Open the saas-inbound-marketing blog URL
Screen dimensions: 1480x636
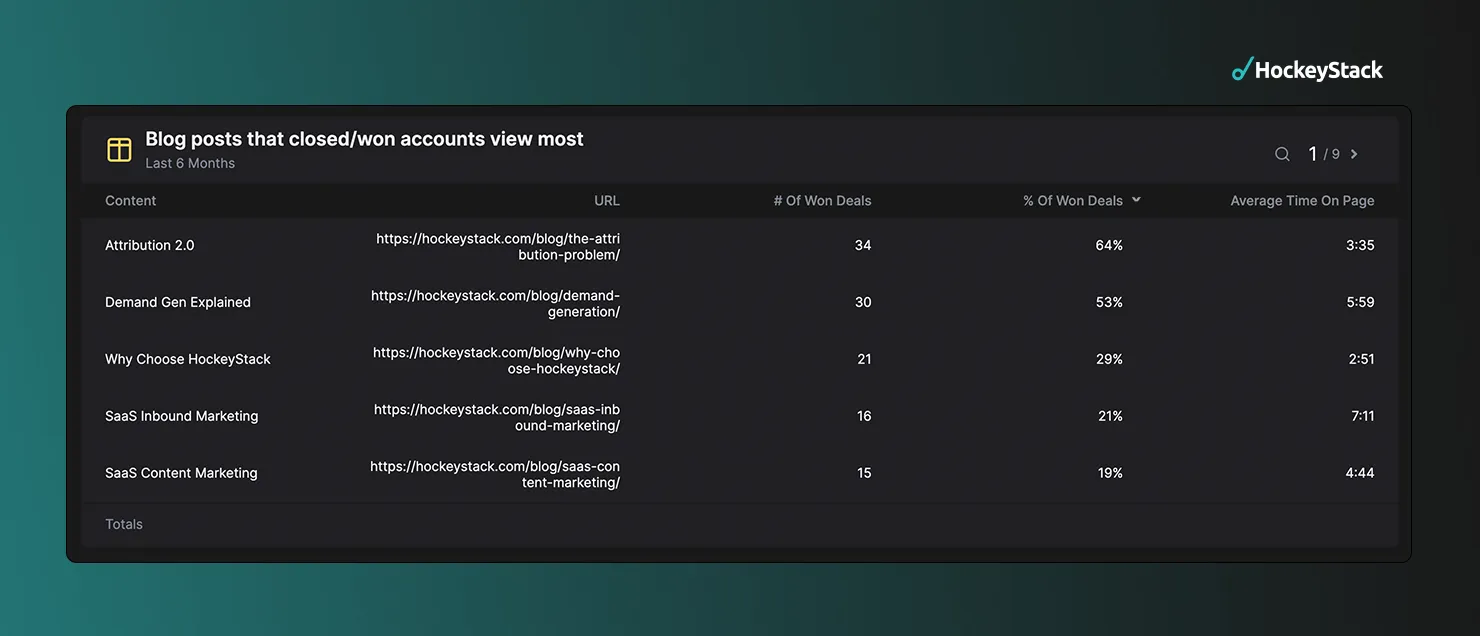point(497,418)
